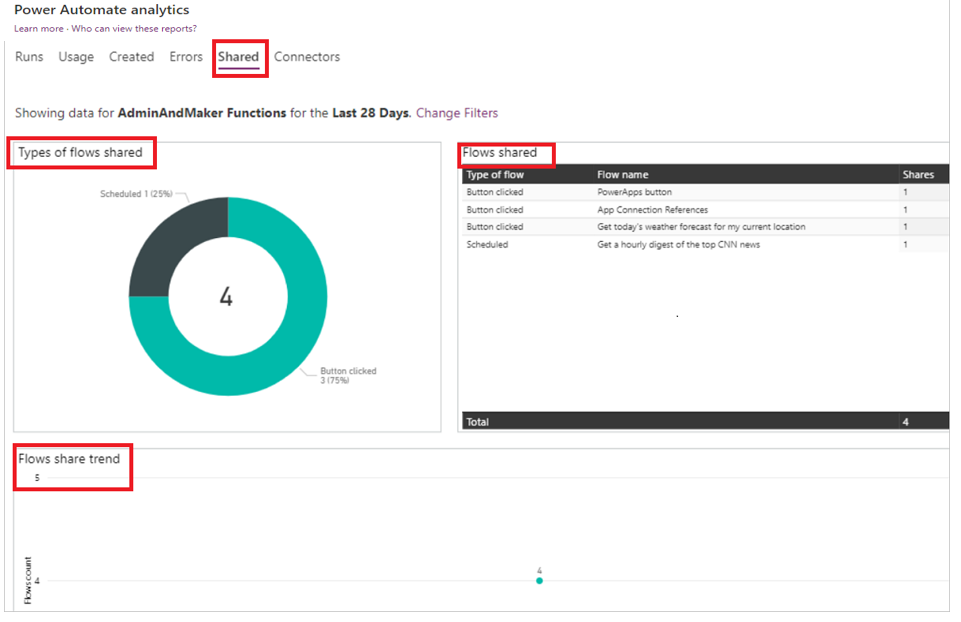Viewport: 961px width, 622px height.
Task: Click the 'Scheduled' type cell in table
Action: 487,245
